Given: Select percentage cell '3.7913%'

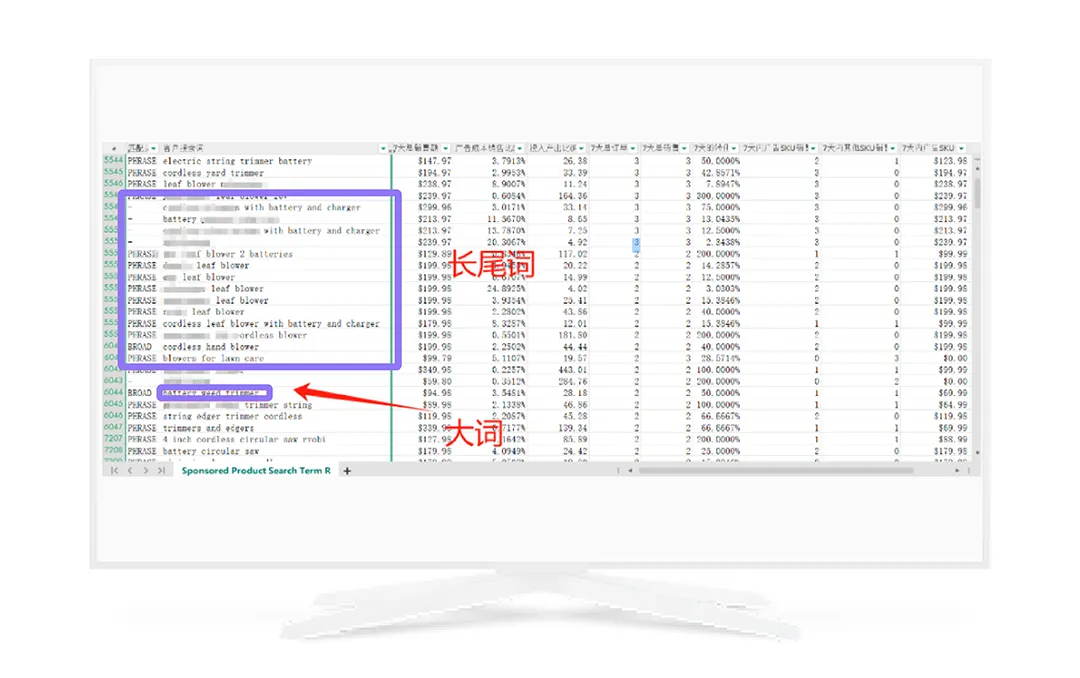Looking at the screenshot, I should pos(508,161).
